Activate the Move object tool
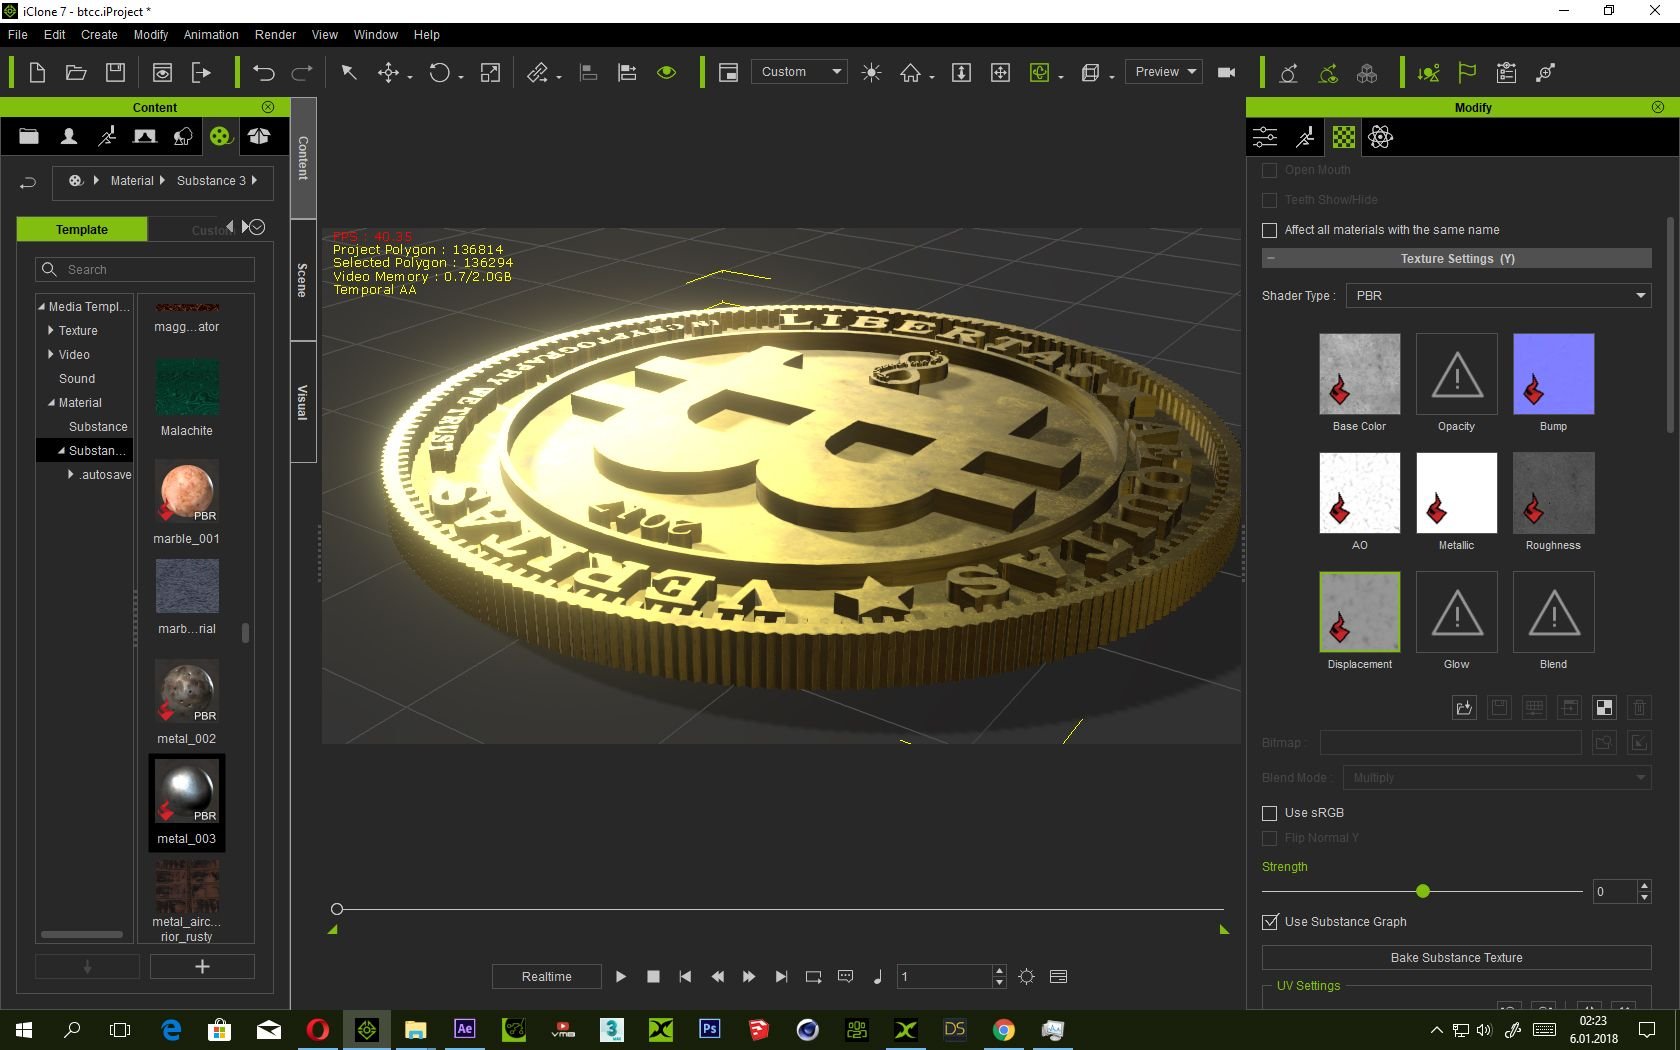The image size is (1680, 1050). 389,72
